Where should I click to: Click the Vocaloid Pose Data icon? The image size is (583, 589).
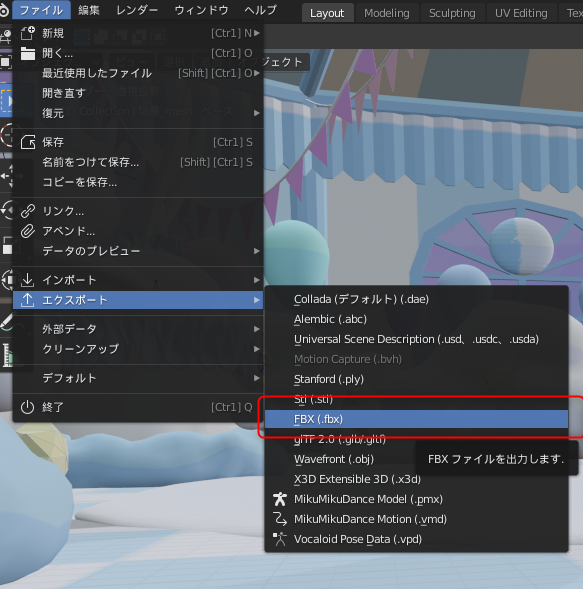(280, 539)
